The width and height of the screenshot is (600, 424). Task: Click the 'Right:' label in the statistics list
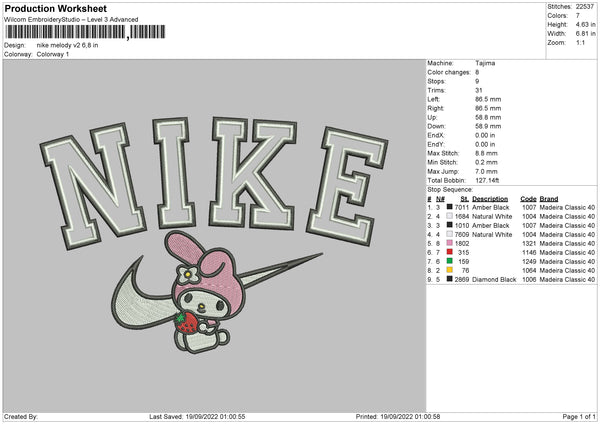click(x=435, y=108)
